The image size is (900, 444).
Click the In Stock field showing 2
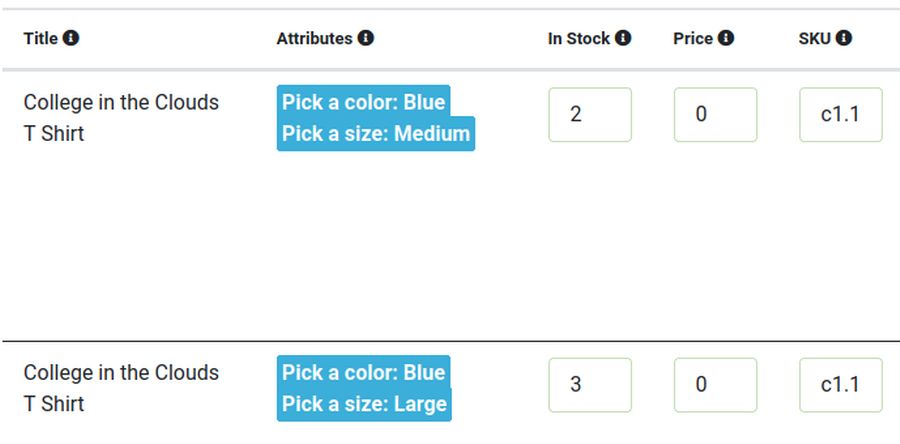tap(590, 114)
